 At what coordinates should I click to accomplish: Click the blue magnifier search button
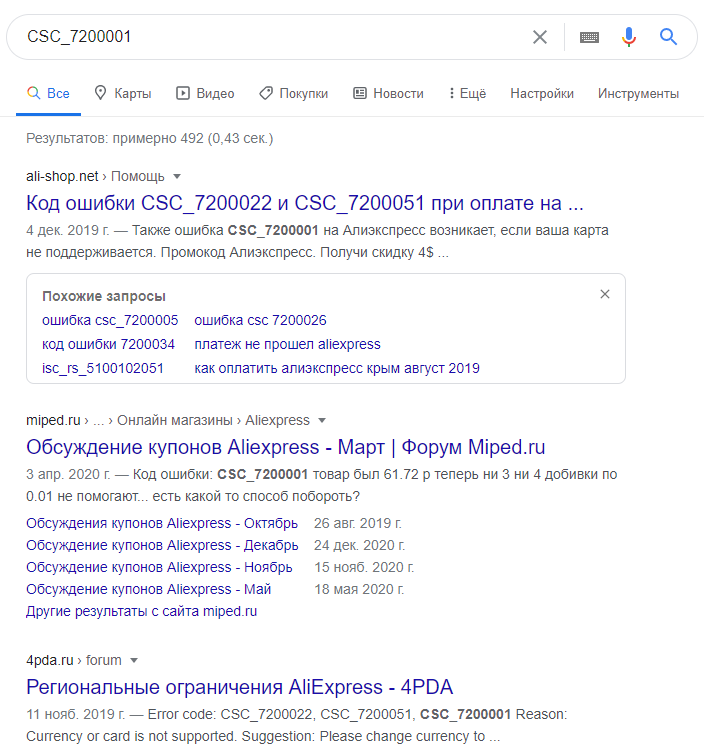click(x=668, y=37)
